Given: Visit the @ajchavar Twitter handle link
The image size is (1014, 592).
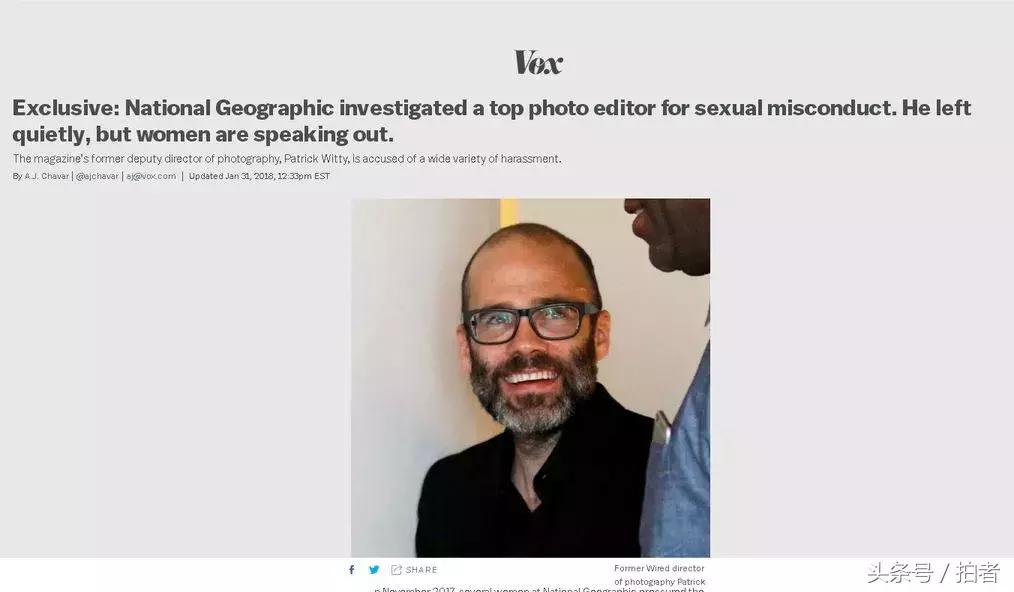Looking at the screenshot, I should coord(97,176).
